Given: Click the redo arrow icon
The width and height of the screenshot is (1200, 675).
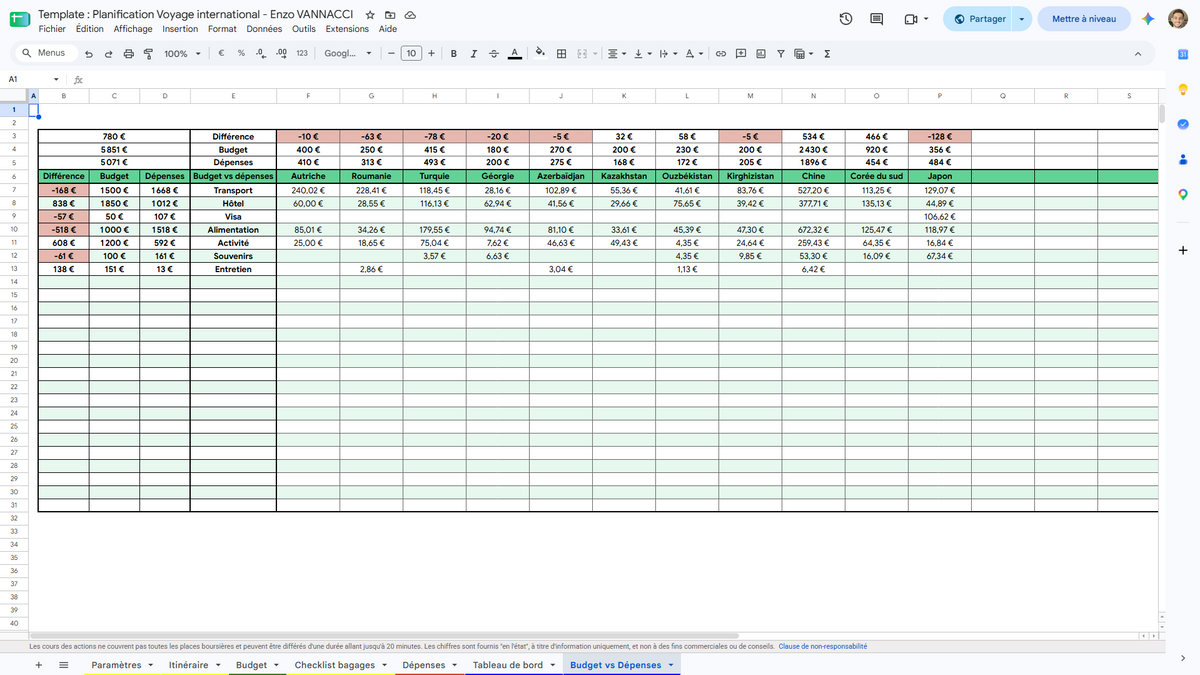Looking at the screenshot, I should pos(108,54).
